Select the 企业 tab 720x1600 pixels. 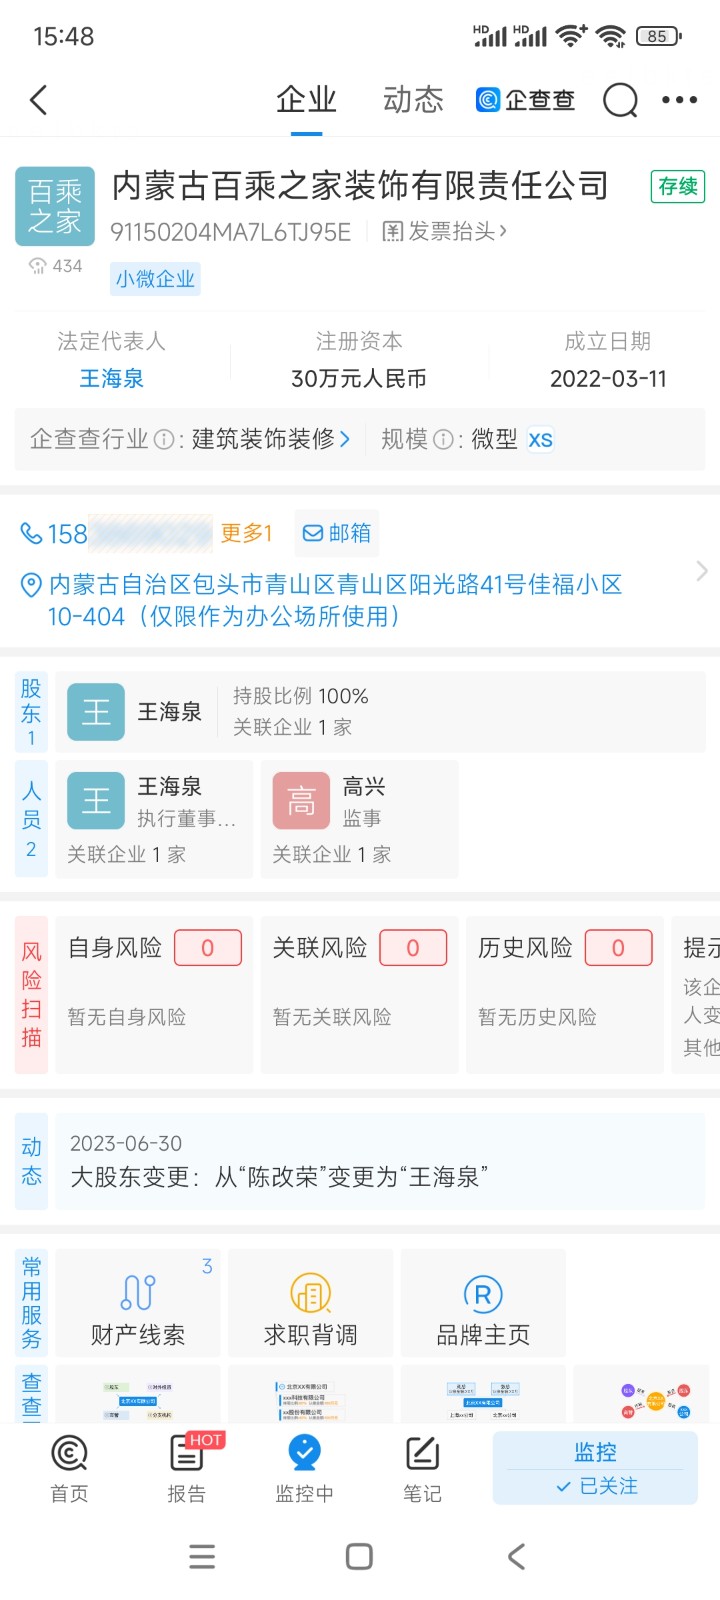[306, 100]
